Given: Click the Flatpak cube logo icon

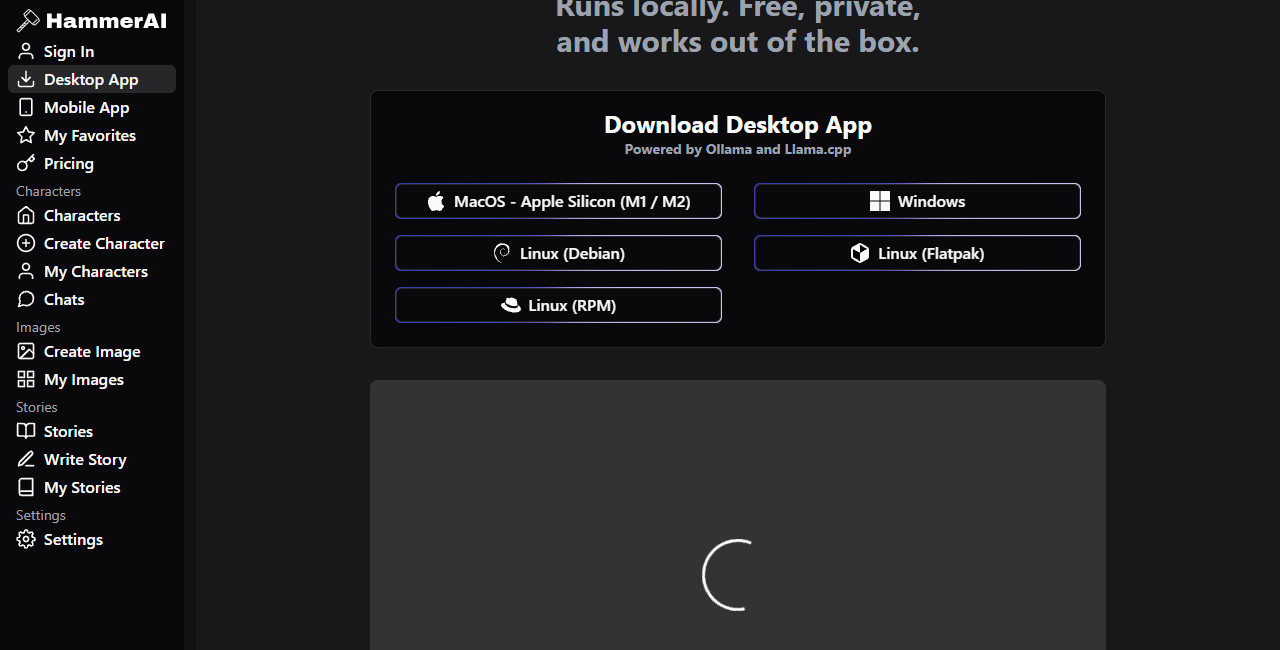Looking at the screenshot, I should (x=860, y=253).
